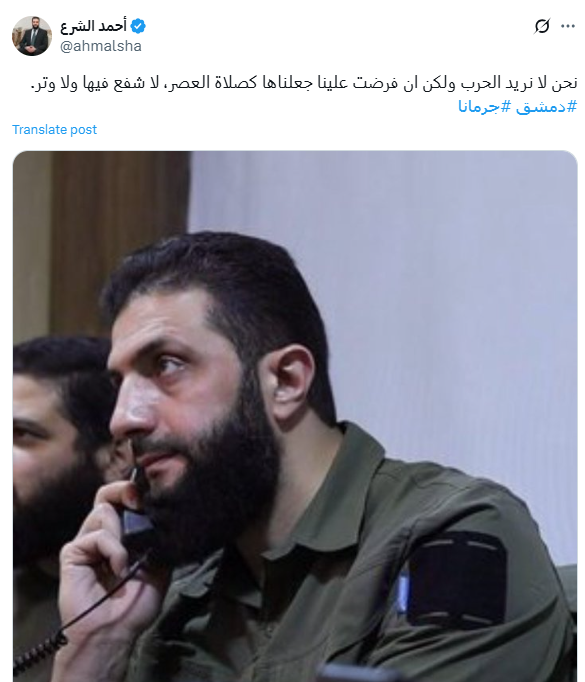This screenshot has width=585, height=682.
Task: Click the wooden panel behind the men
Action: click(118, 244)
